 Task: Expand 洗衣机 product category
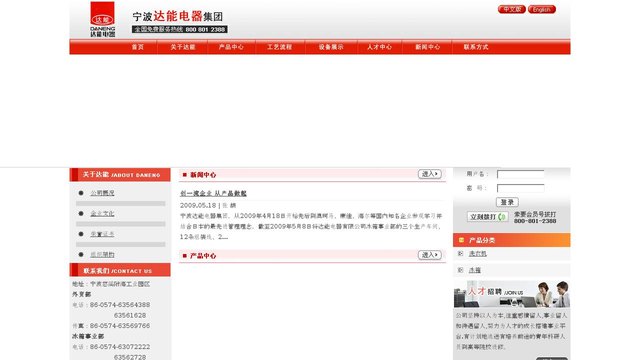[x=460, y=253]
